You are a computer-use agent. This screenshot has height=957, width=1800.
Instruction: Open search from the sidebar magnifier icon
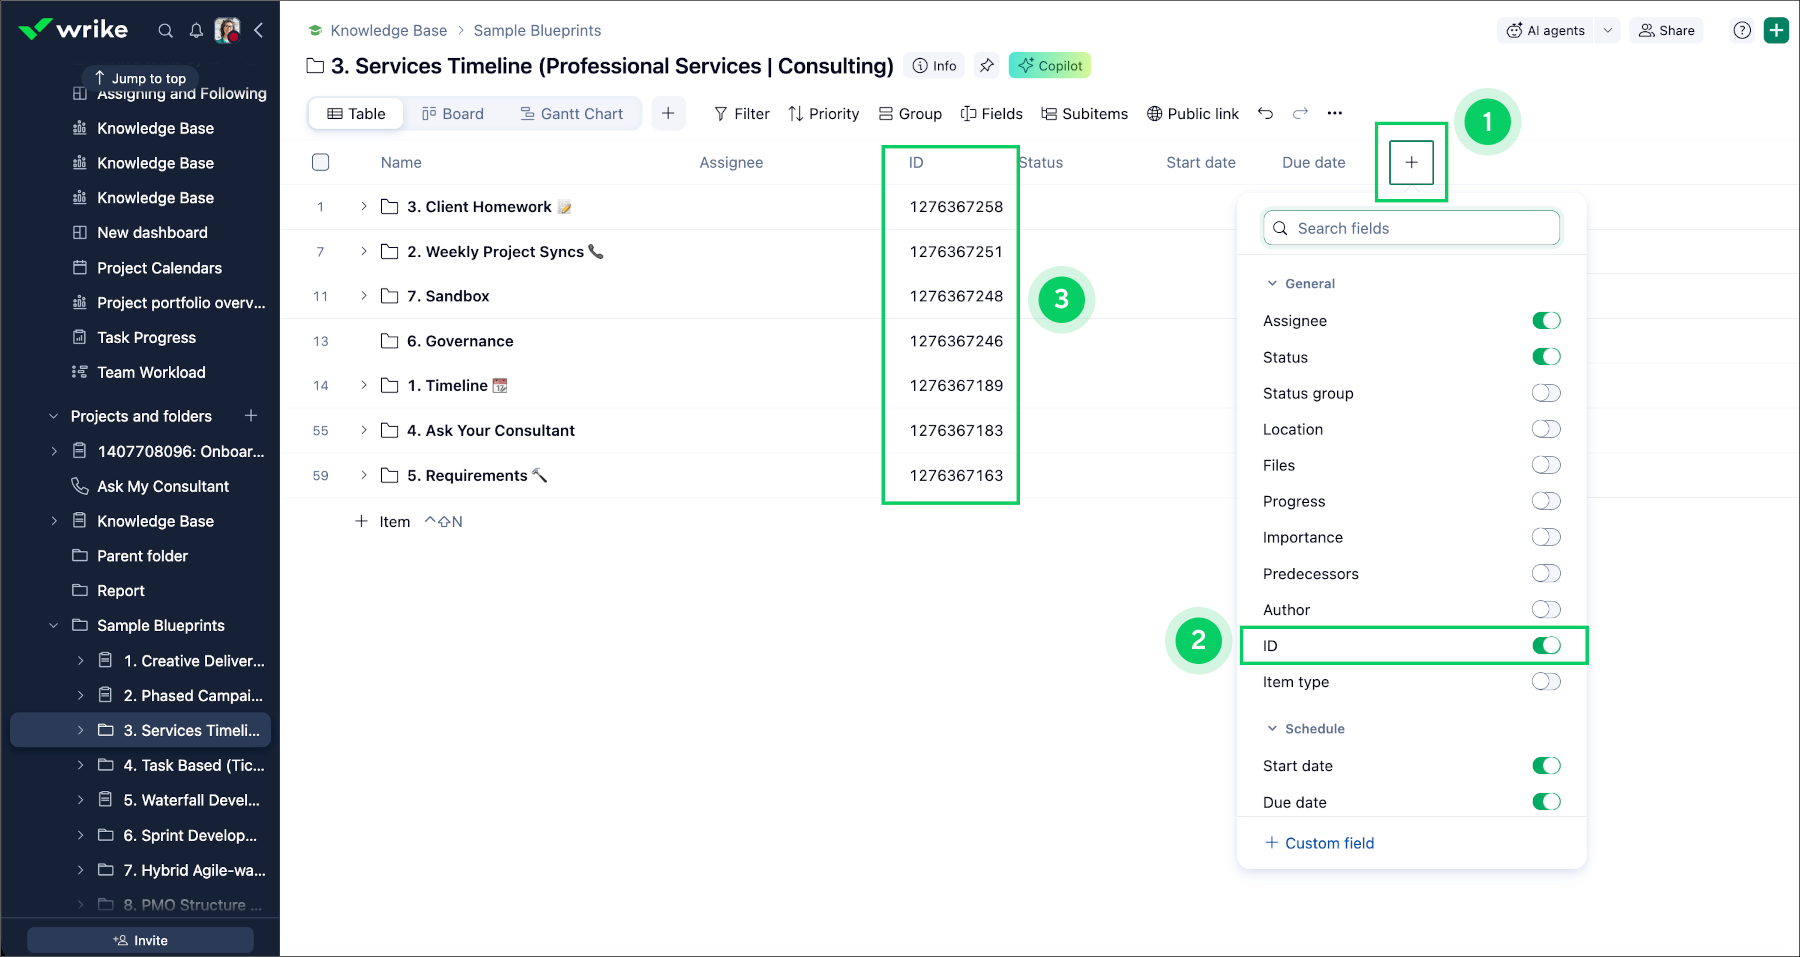(x=166, y=31)
